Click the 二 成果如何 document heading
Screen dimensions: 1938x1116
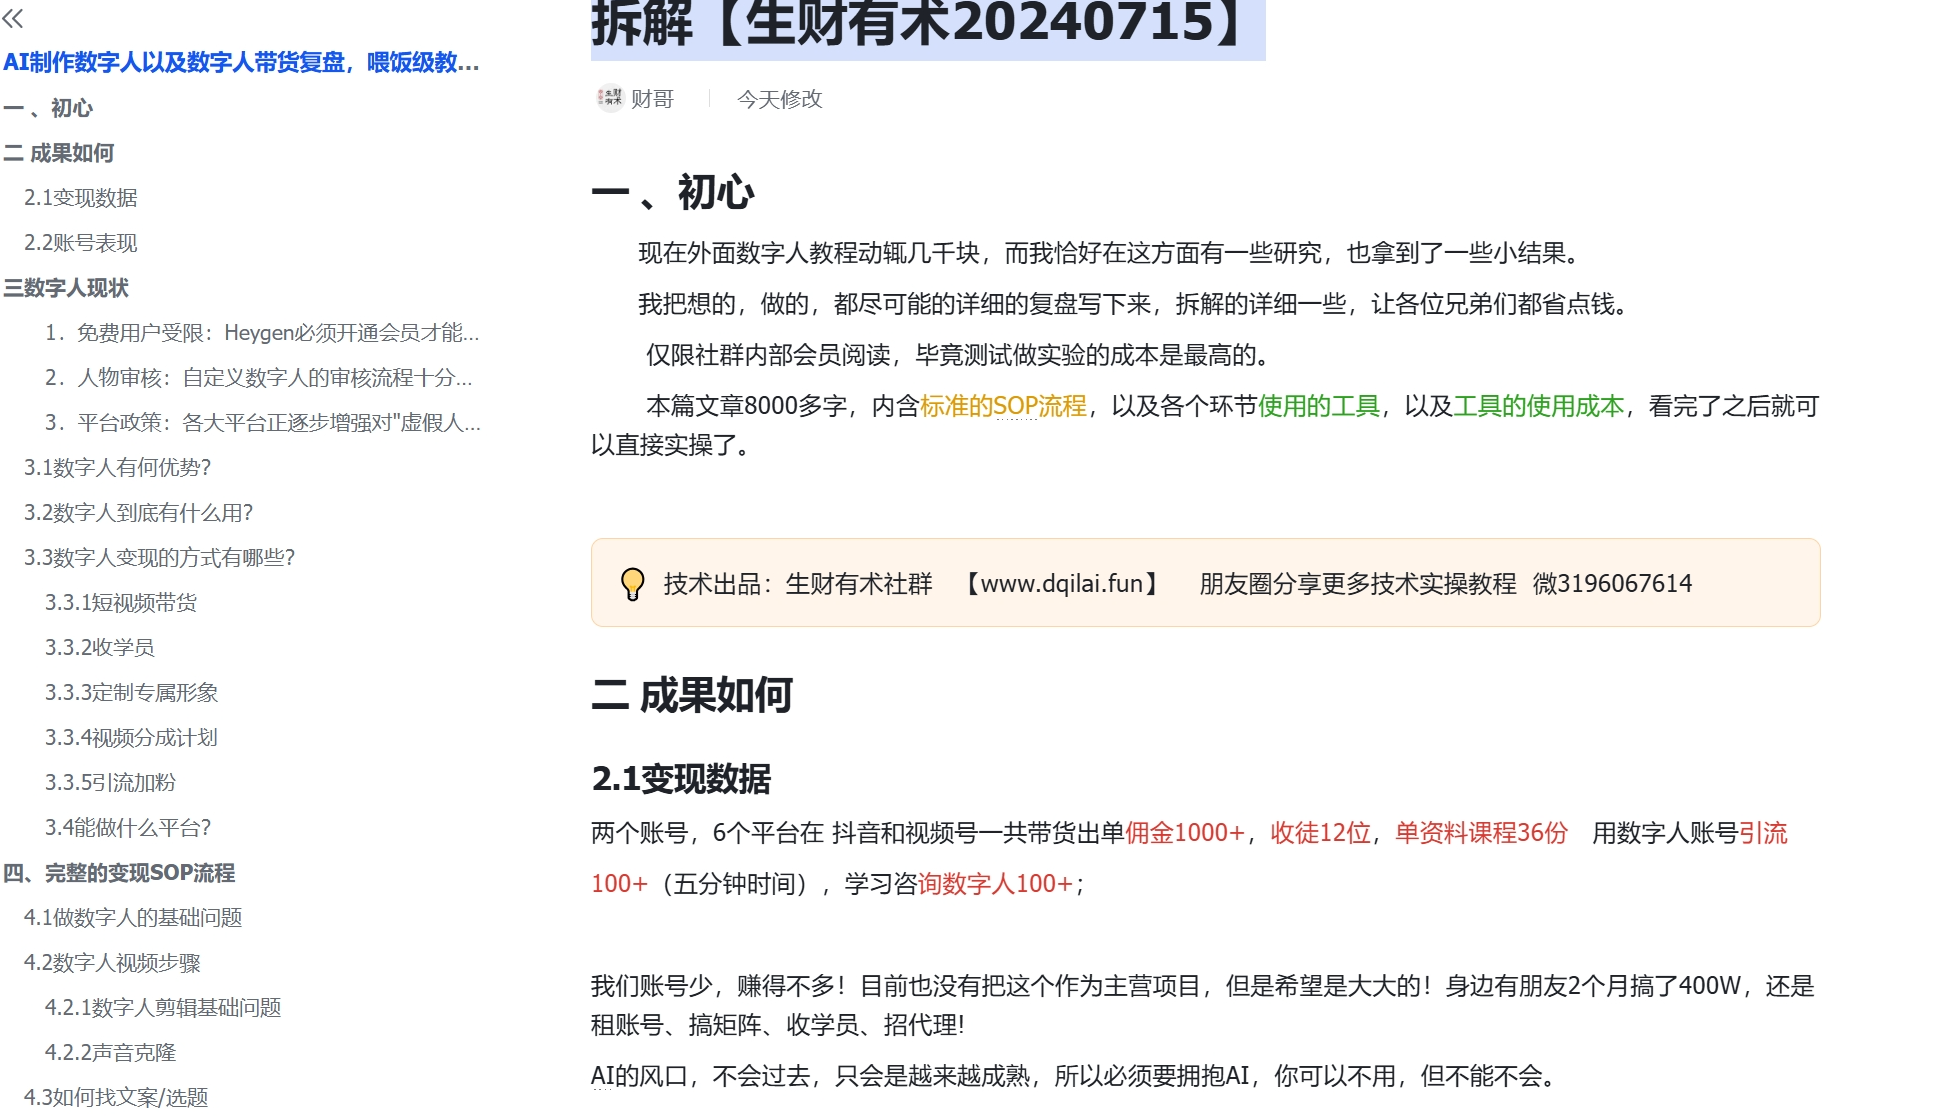692,695
